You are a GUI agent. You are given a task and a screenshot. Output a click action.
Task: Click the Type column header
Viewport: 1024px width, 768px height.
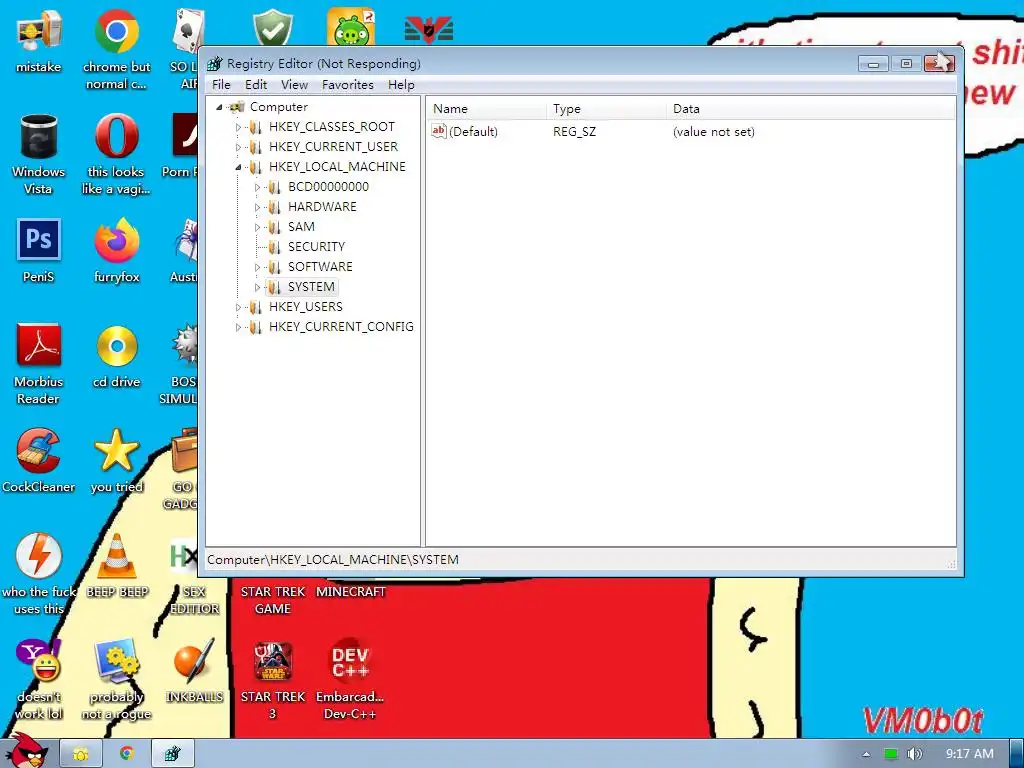coord(607,109)
